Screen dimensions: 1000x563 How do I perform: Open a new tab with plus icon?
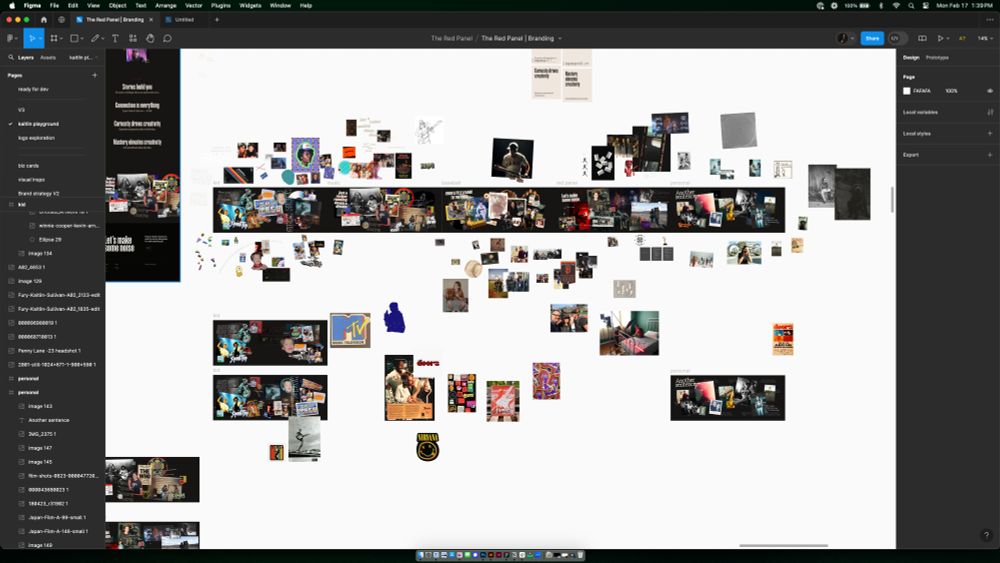click(217, 20)
